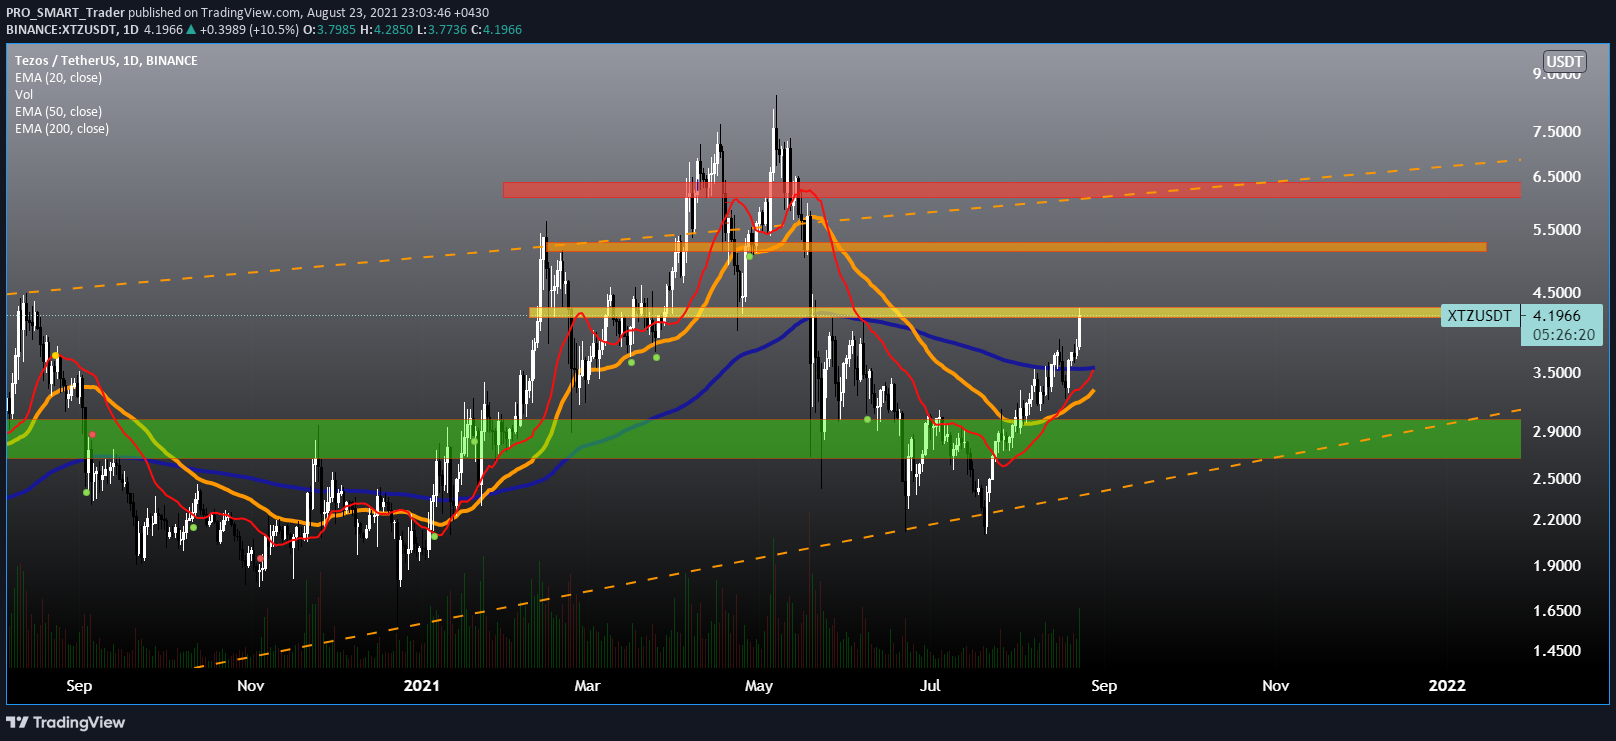Click the TradingView logo at bottom left
Image resolution: width=1616 pixels, height=741 pixels.
coord(66,722)
